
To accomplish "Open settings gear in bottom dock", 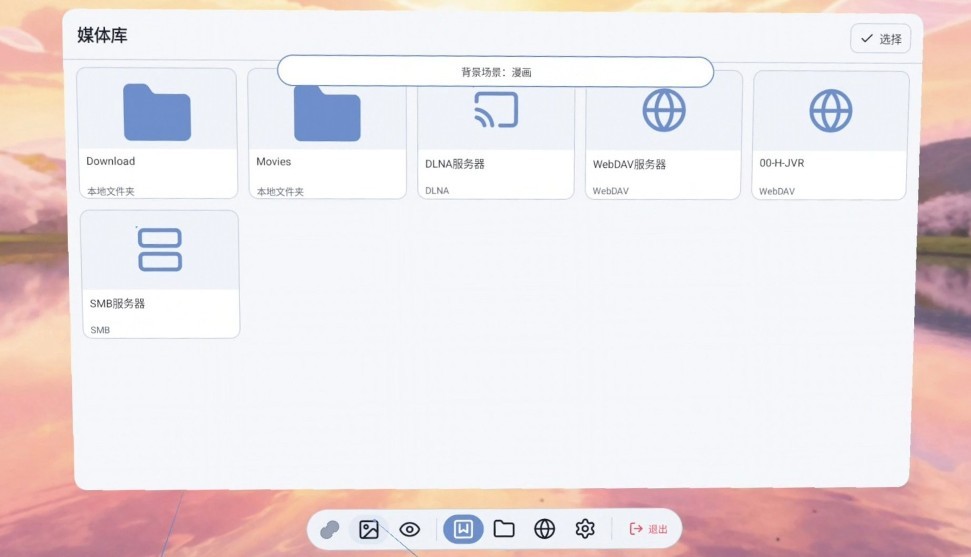I will pos(585,529).
